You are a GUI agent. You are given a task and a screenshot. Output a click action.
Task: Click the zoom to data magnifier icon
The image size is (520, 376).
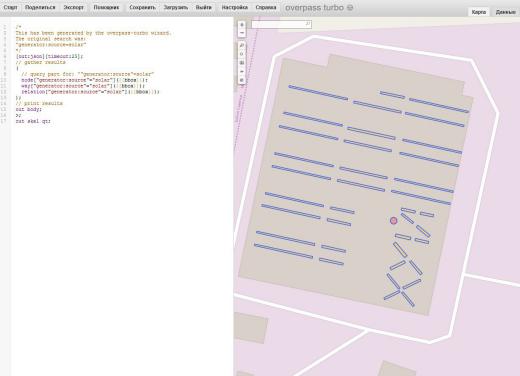[x=242, y=45]
